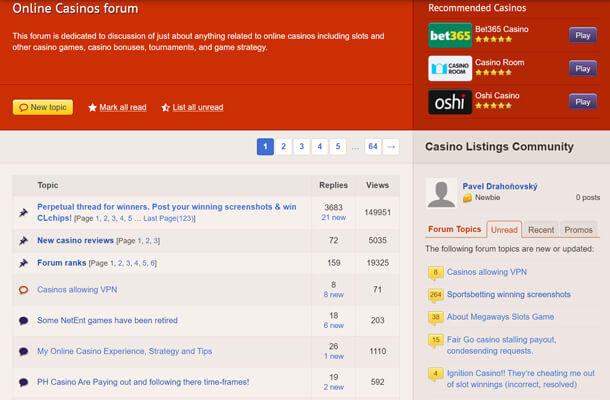This screenshot has width=610, height=400.
Task: Open PH Casino Are Paying out topic
Action: [143, 382]
